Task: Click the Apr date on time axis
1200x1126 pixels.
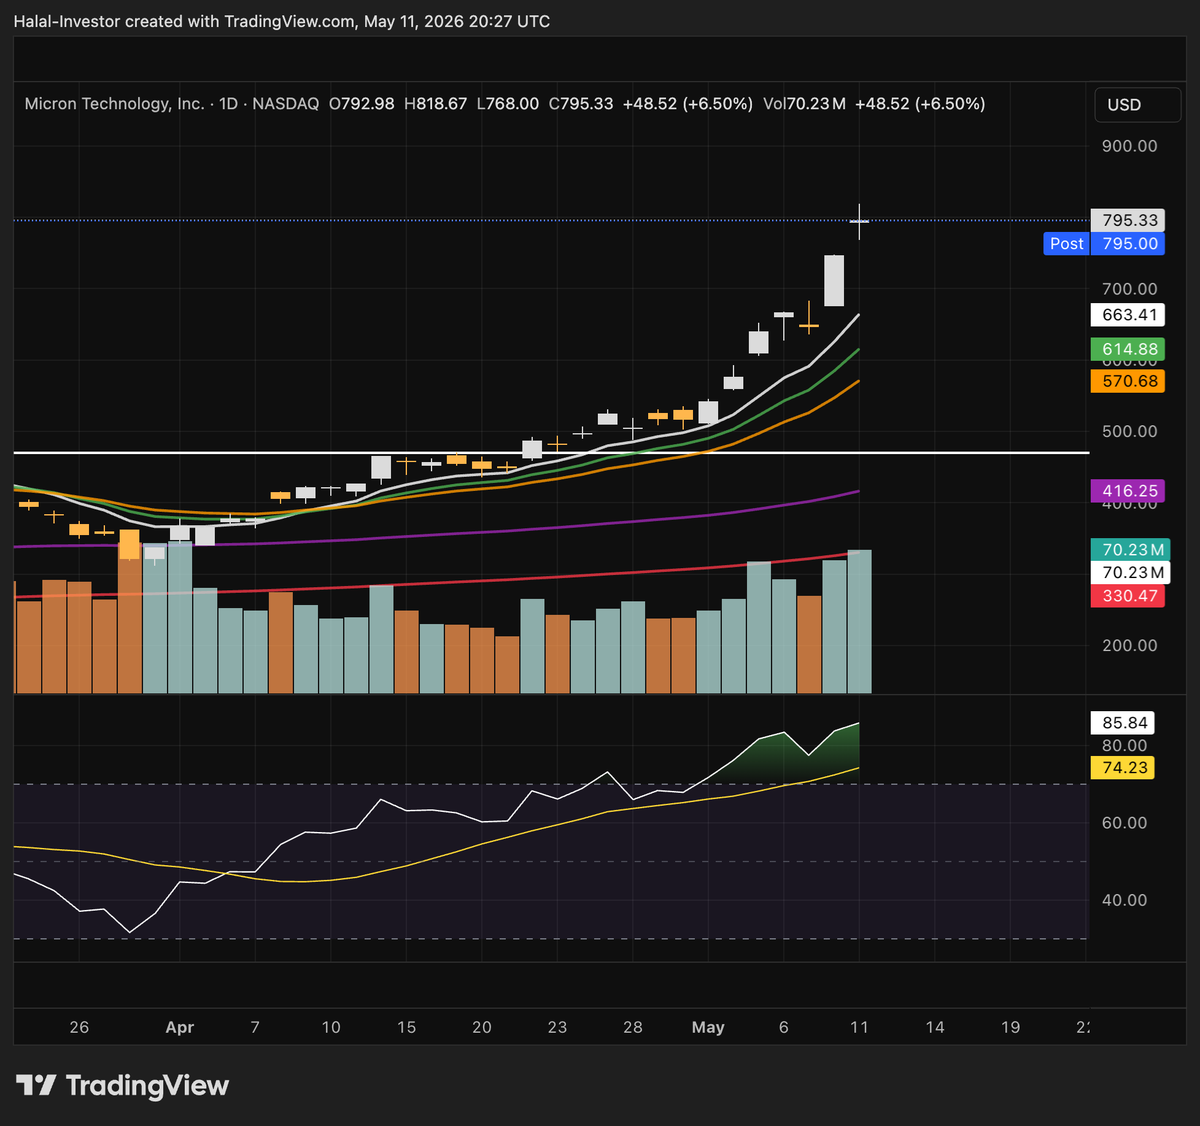Action: (x=180, y=1028)
